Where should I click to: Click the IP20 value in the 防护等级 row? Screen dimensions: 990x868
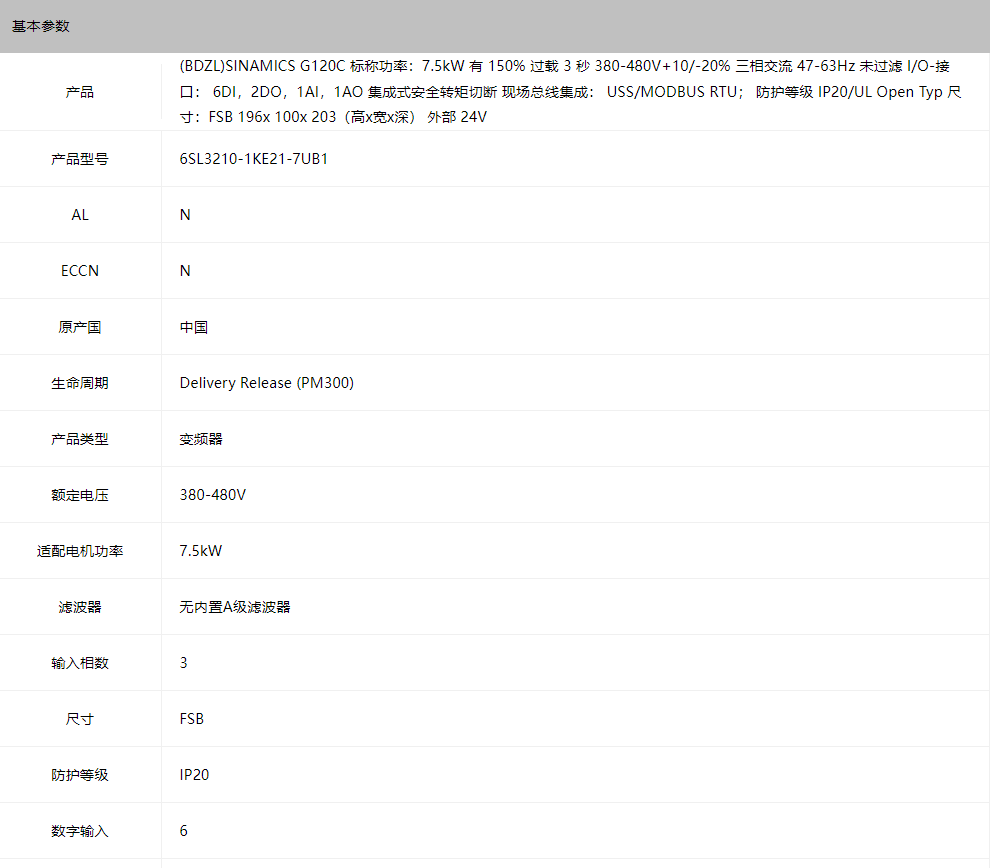[x=194, y=775]
